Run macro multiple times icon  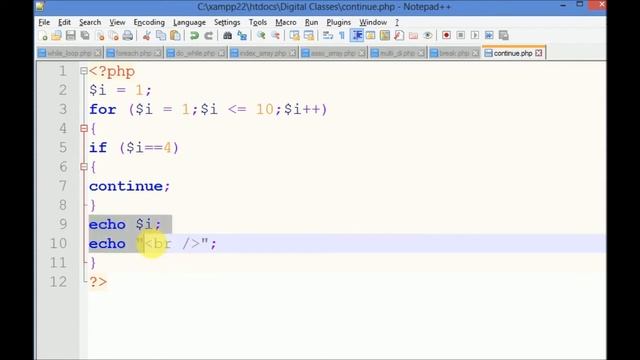click(489, 36)
